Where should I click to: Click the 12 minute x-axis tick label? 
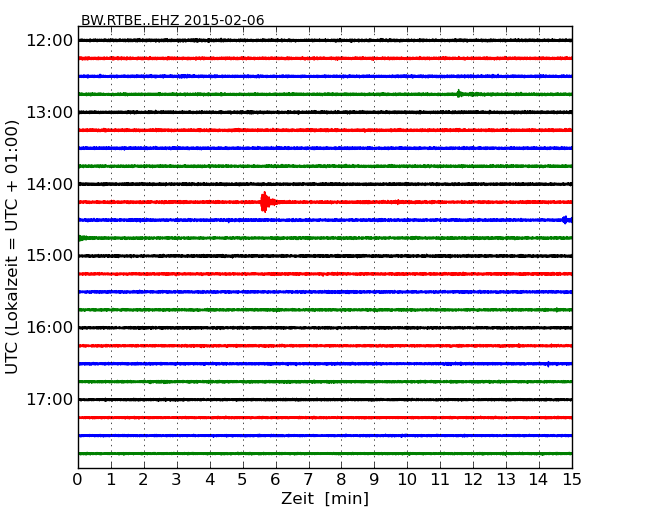tap(473, 479)
